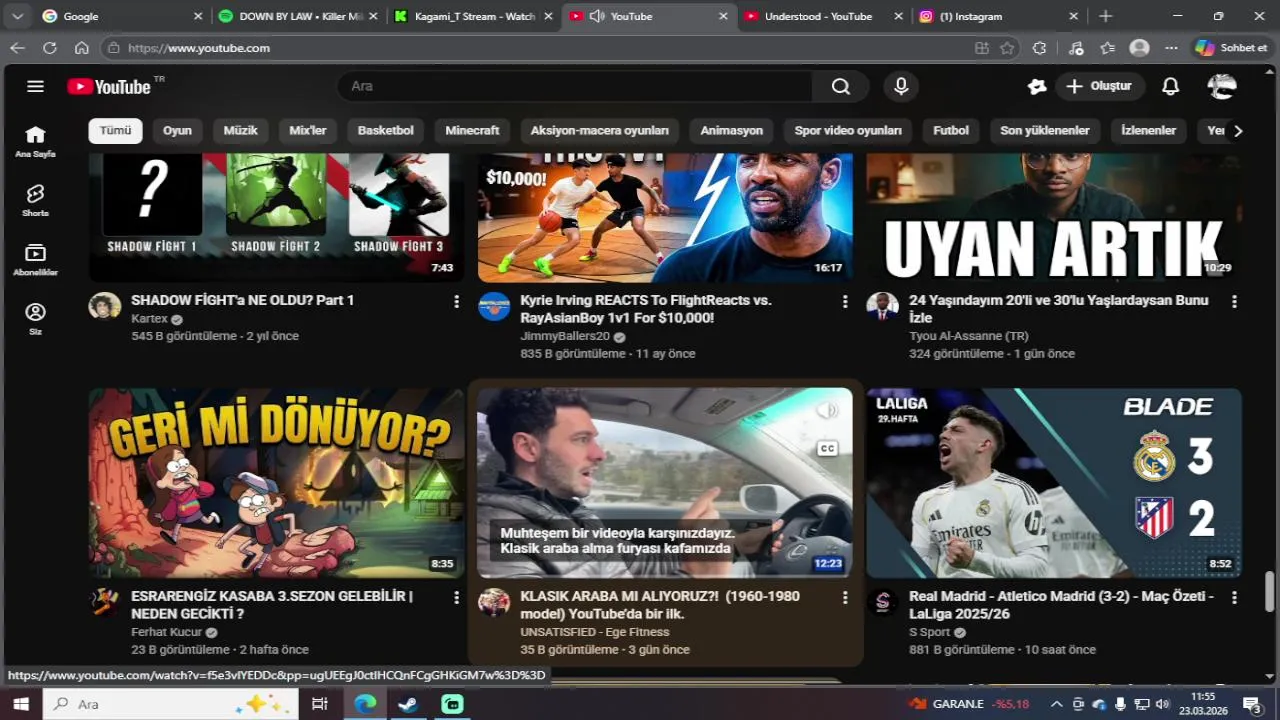Open options menu for KLASIK ARABA video
The height and width of the screenshot is (720, 1280).
tap(845, 597)
